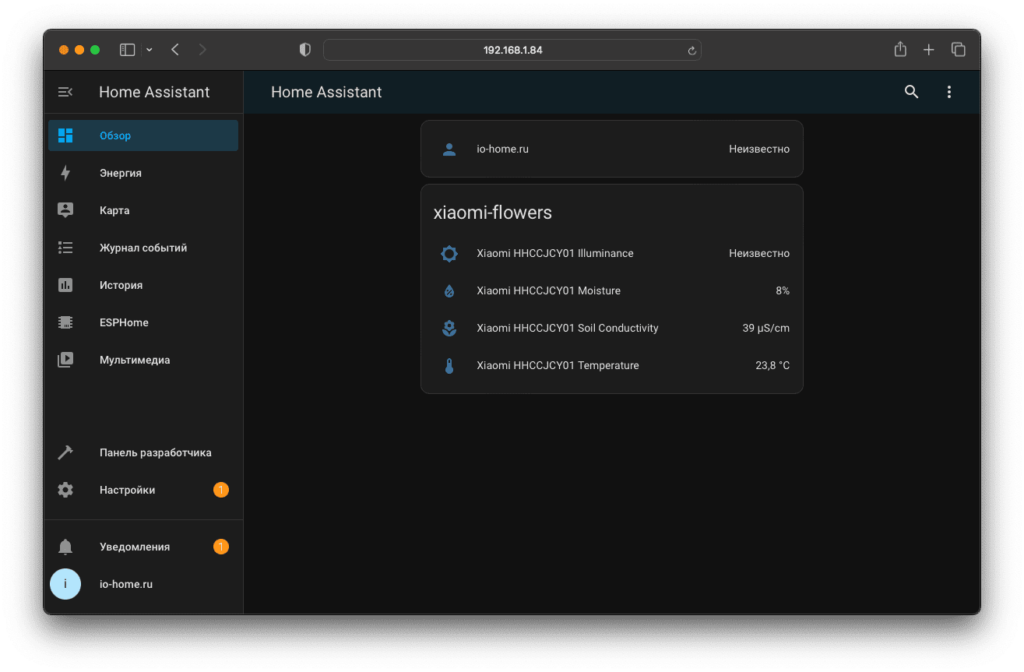Image resolution: width=1024 pixels, height=672 pixels.
Task: Toggle Safari sidebar icon
Action: (x=127, y=50)
